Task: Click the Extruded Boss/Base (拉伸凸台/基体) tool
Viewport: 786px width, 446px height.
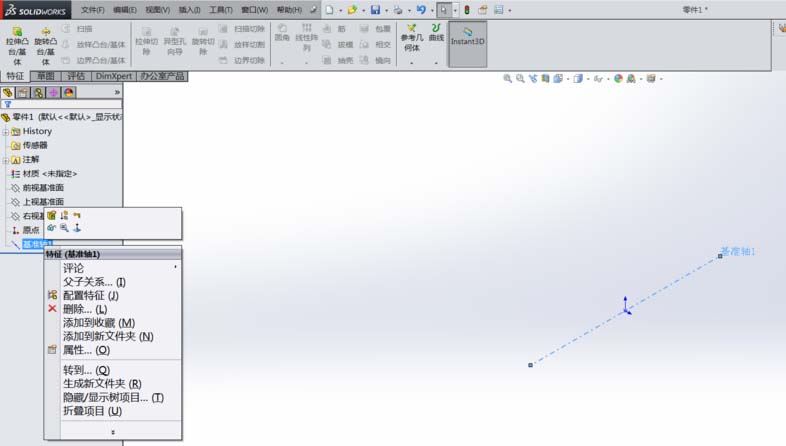Action: coord(17,46)
